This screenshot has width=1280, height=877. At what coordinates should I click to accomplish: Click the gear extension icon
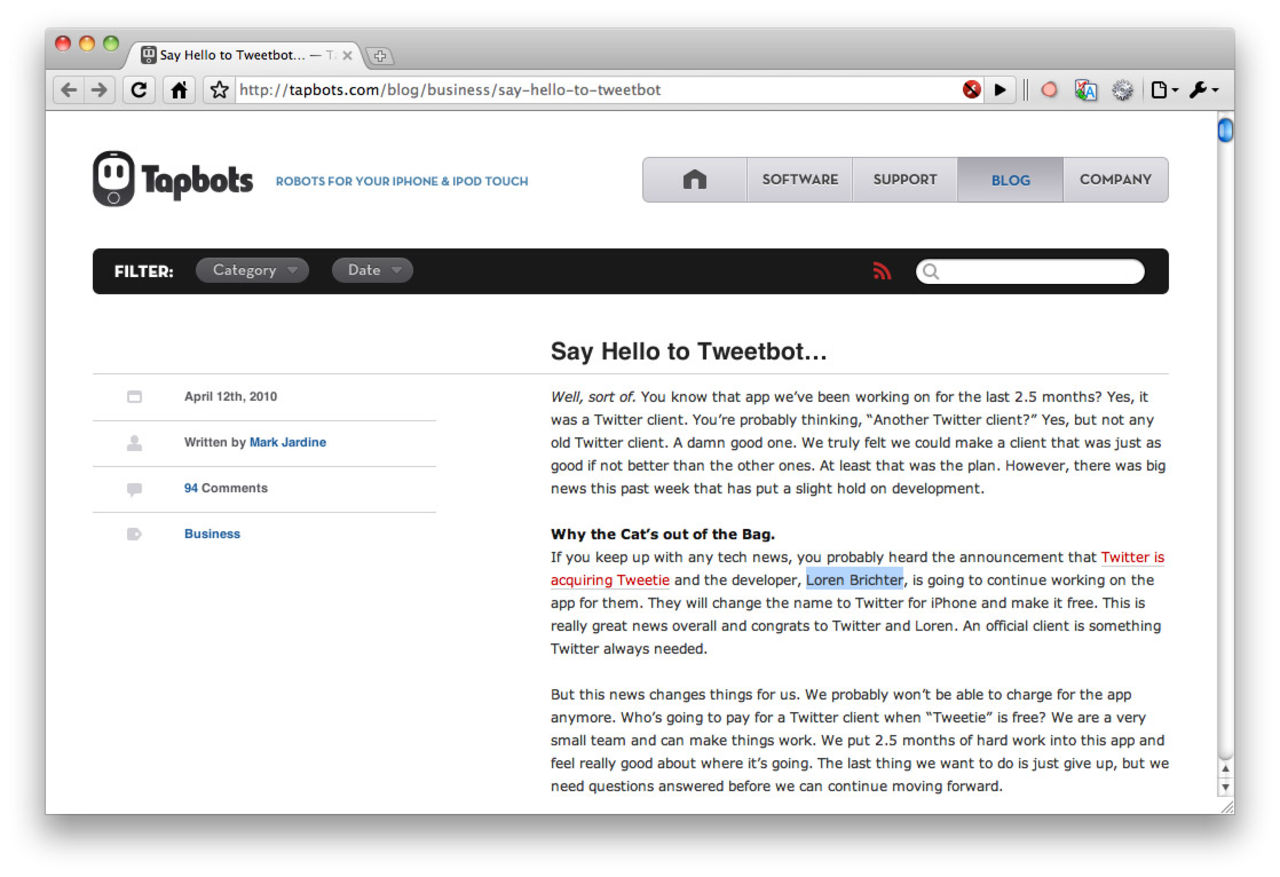tap(1122, 90)
